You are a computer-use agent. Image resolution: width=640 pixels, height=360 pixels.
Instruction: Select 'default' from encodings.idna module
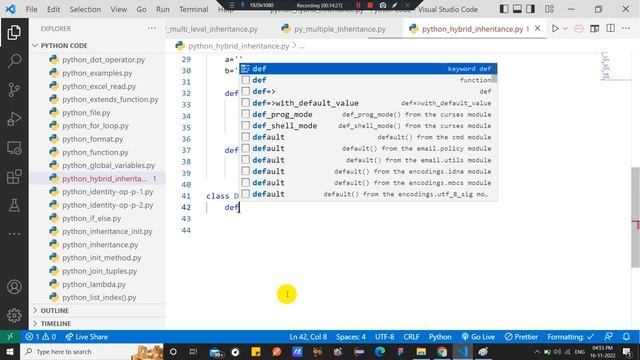click(x=368, y=171)
